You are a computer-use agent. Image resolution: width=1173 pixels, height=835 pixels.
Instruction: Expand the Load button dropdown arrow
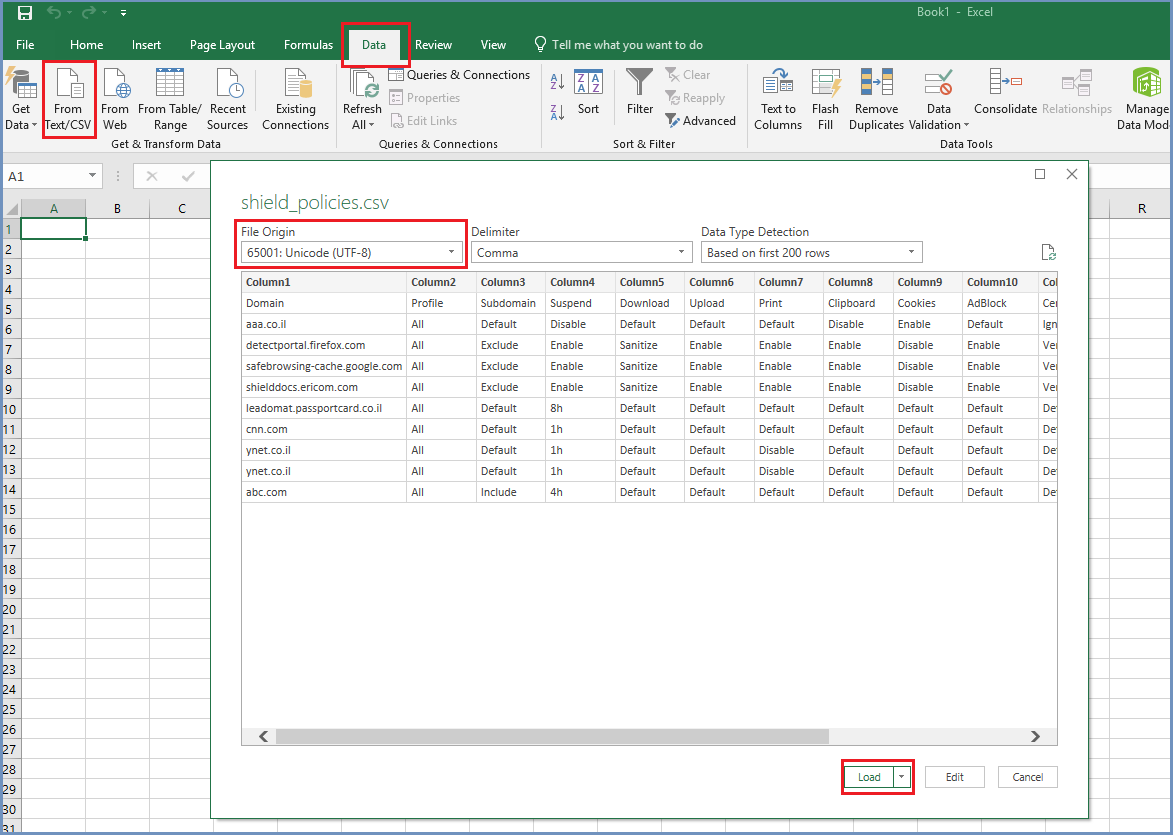coord(902,777)
